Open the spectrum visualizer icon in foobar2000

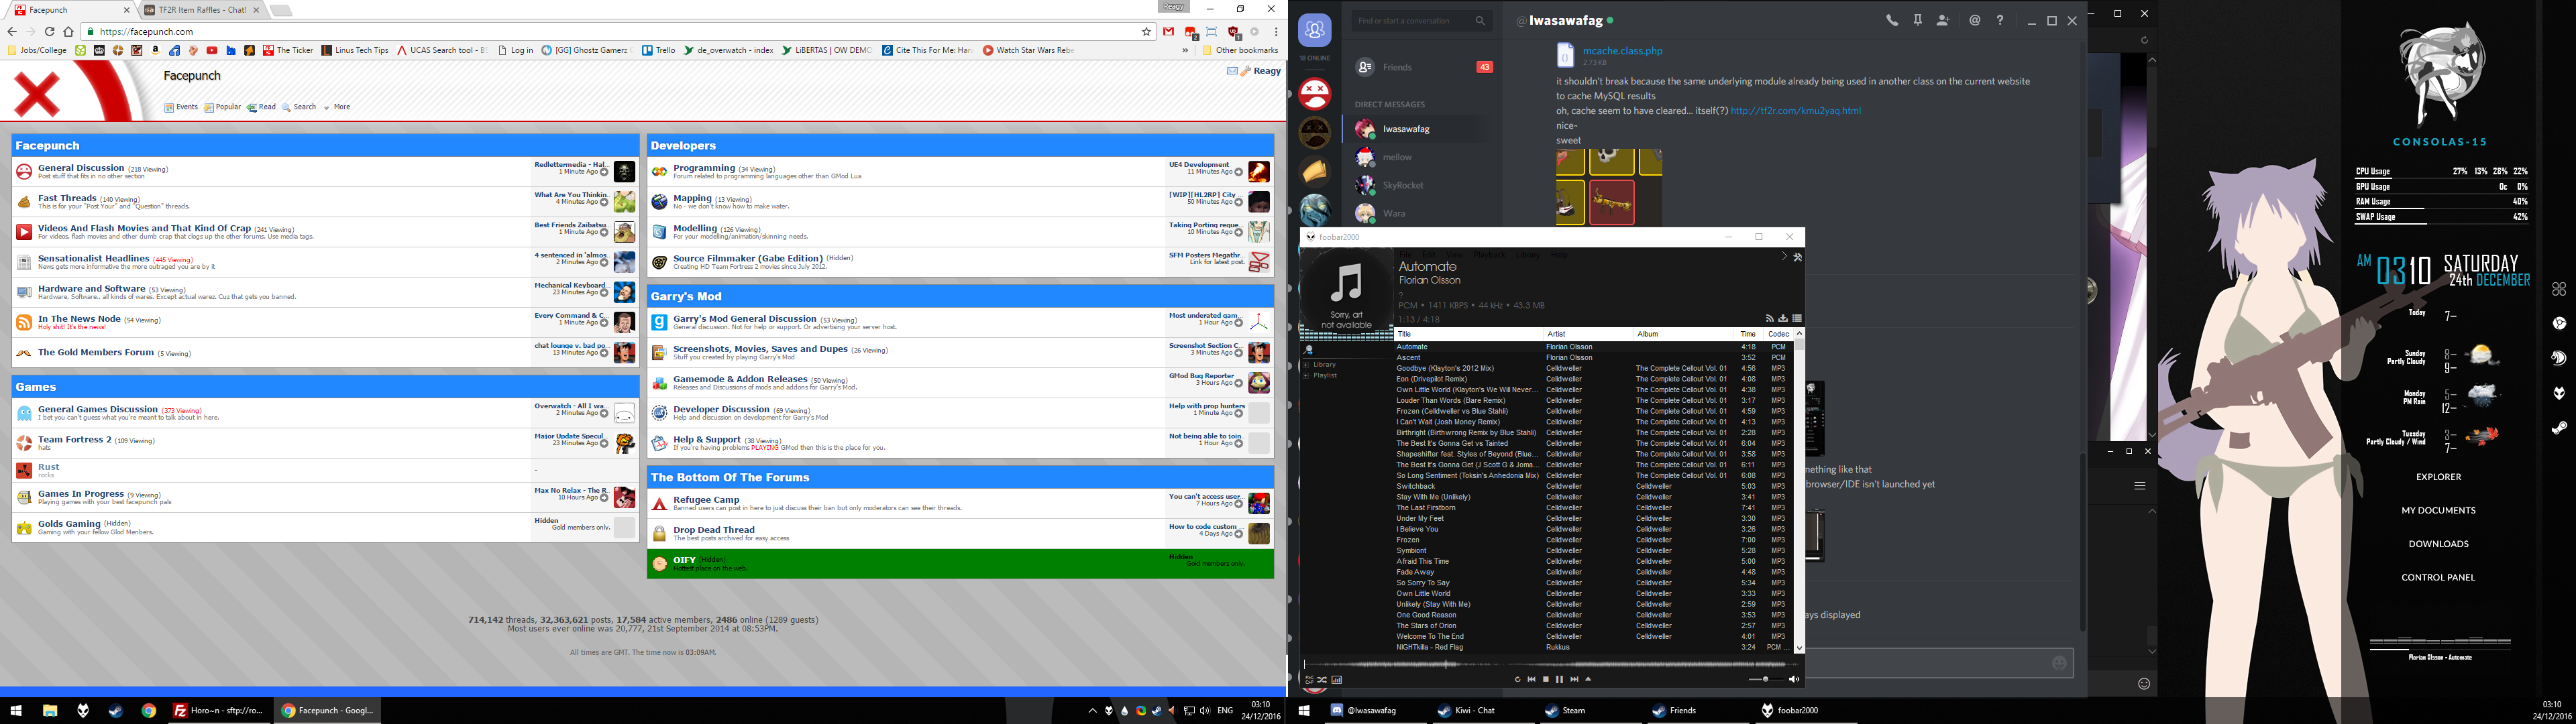[x=1337, y=680]
